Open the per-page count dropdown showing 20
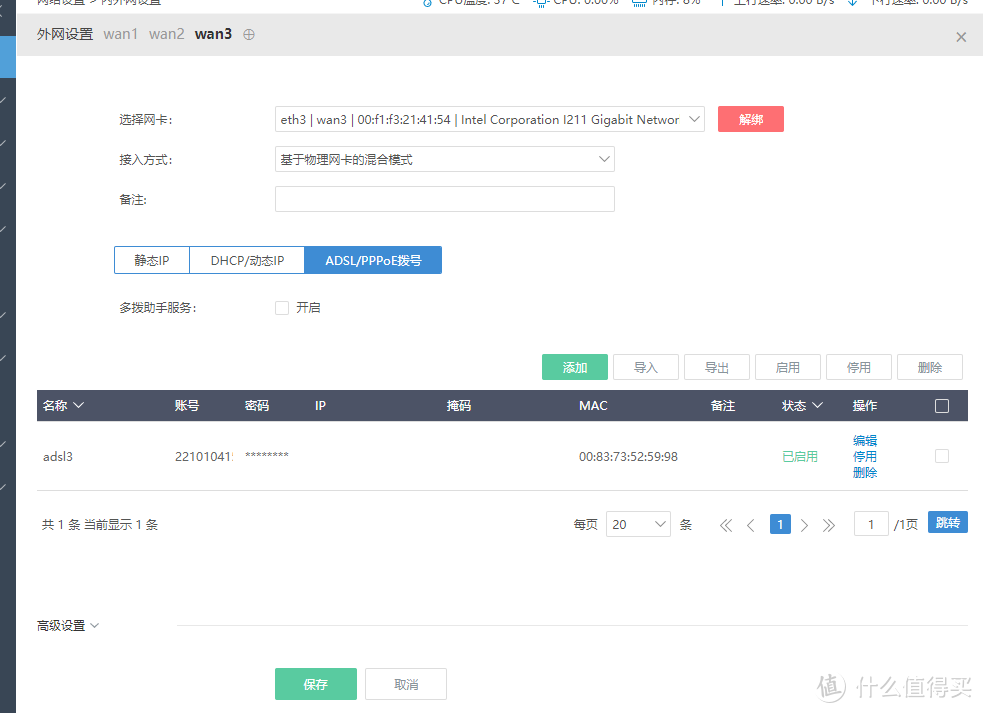This screenshot has width=983, height=713. (638, 524)
